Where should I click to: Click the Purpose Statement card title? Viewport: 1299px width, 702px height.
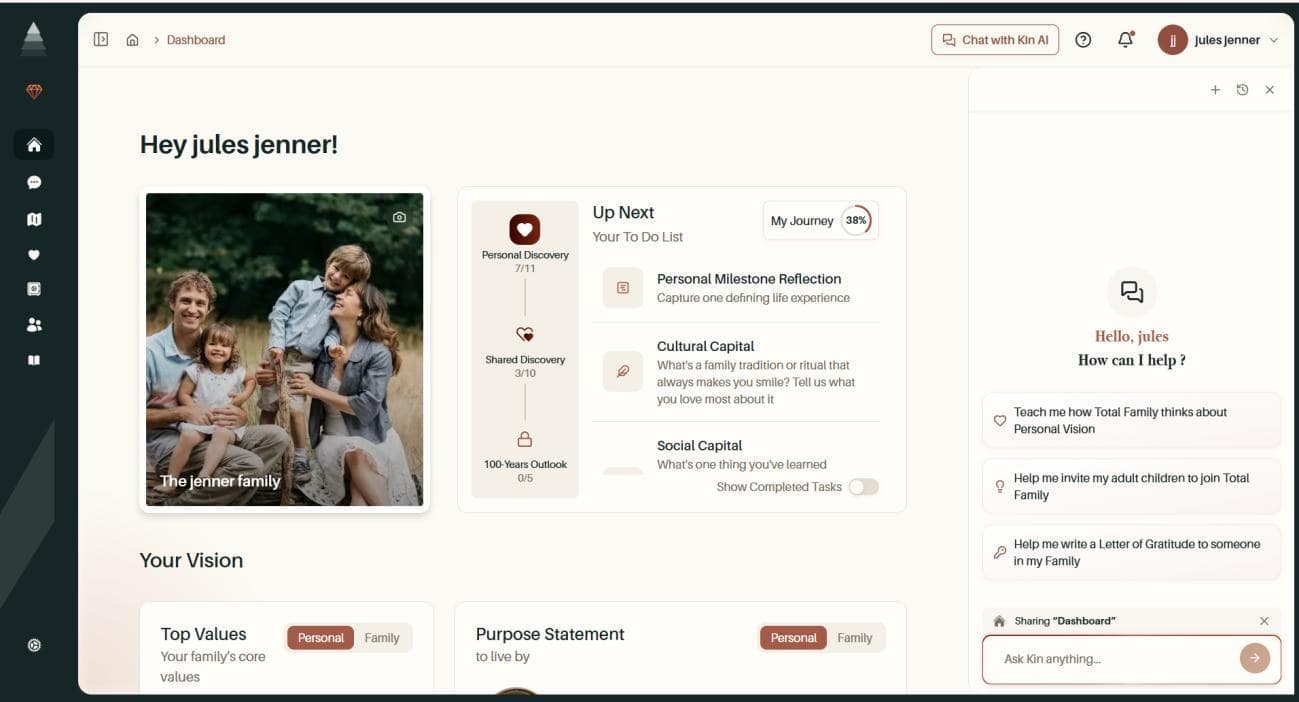(x=550, y=634)
